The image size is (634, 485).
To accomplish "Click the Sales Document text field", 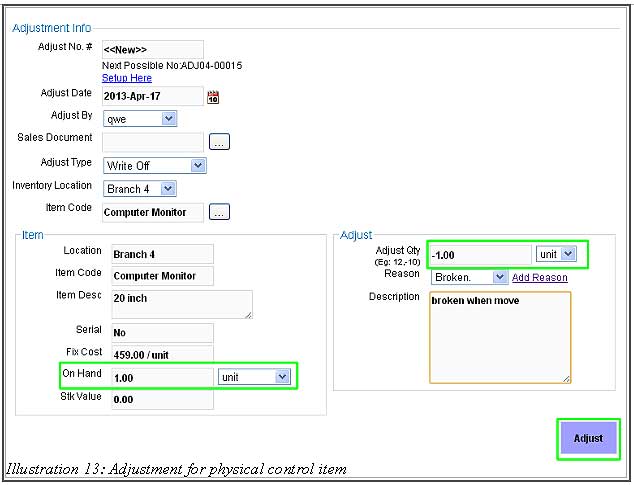I will click(x=152, y=142).
